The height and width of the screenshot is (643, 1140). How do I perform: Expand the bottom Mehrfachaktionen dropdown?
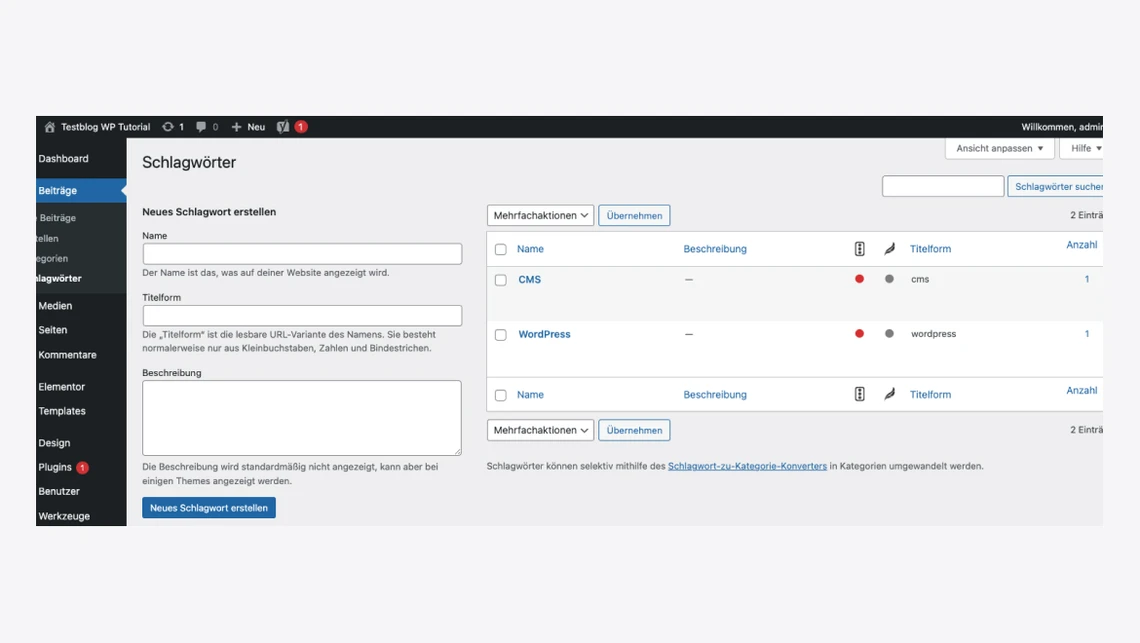pos(540,430)
